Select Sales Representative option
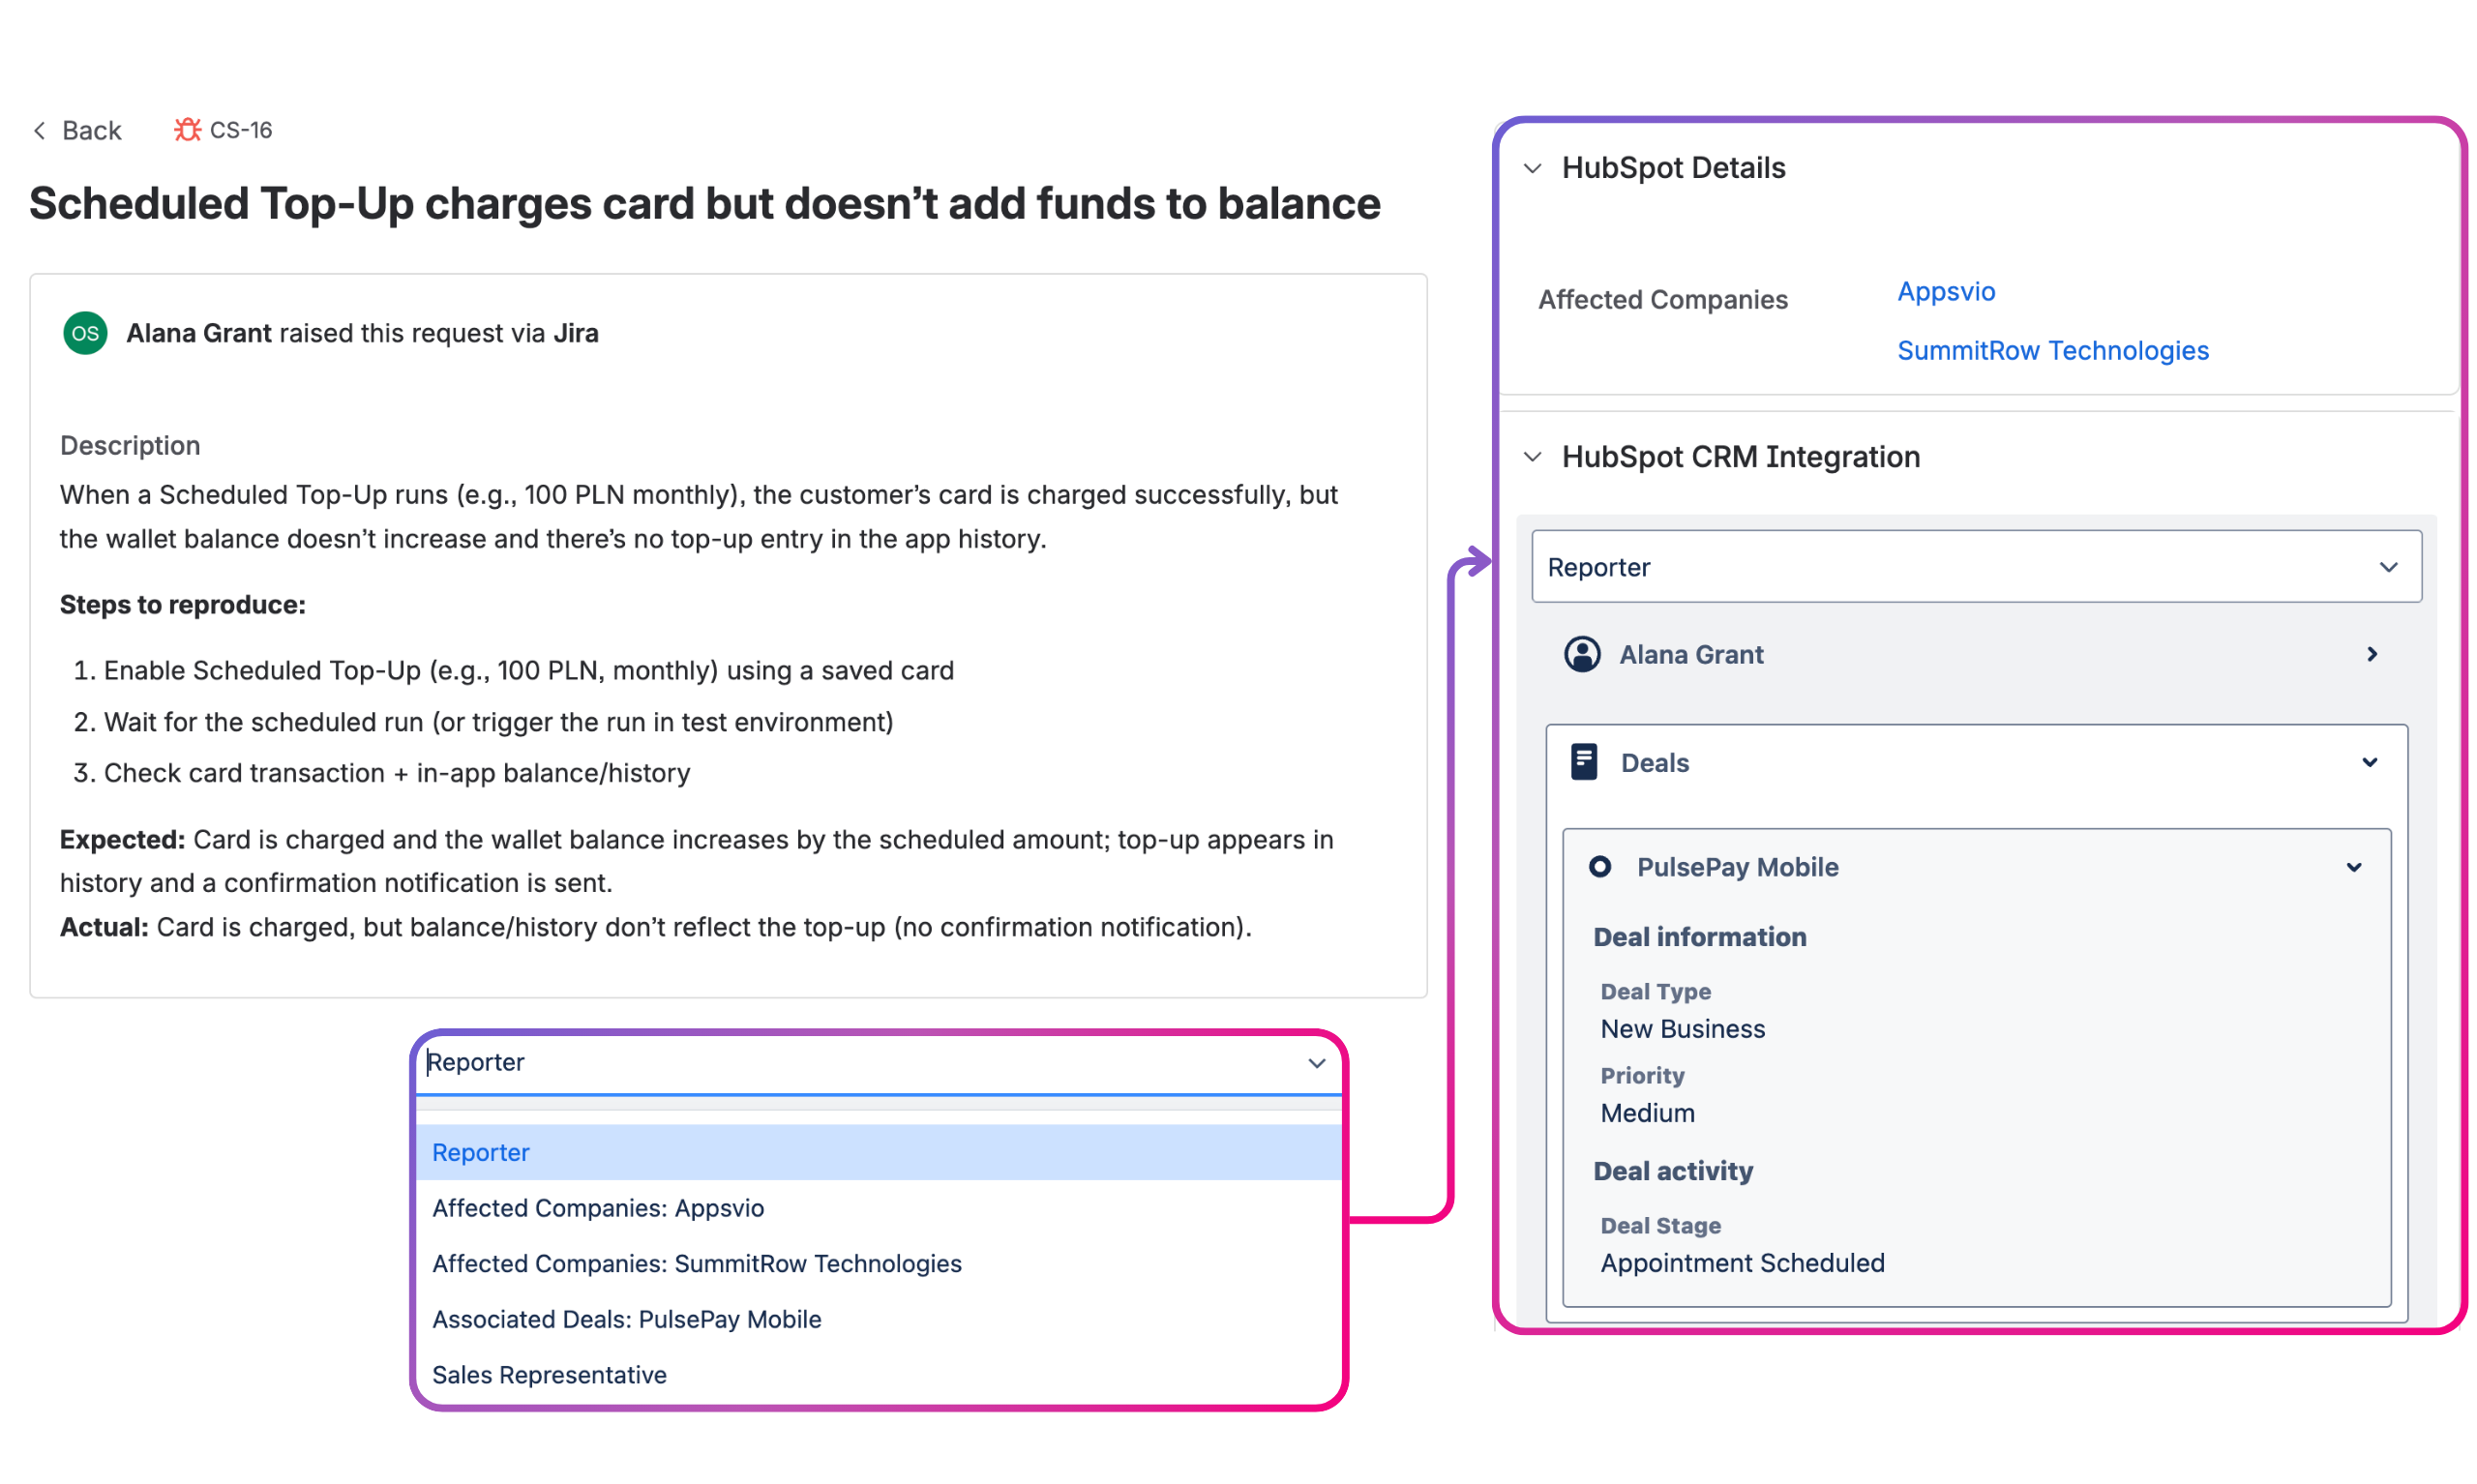This screenshot has width=2477, height=1484. coord(549,1375)
